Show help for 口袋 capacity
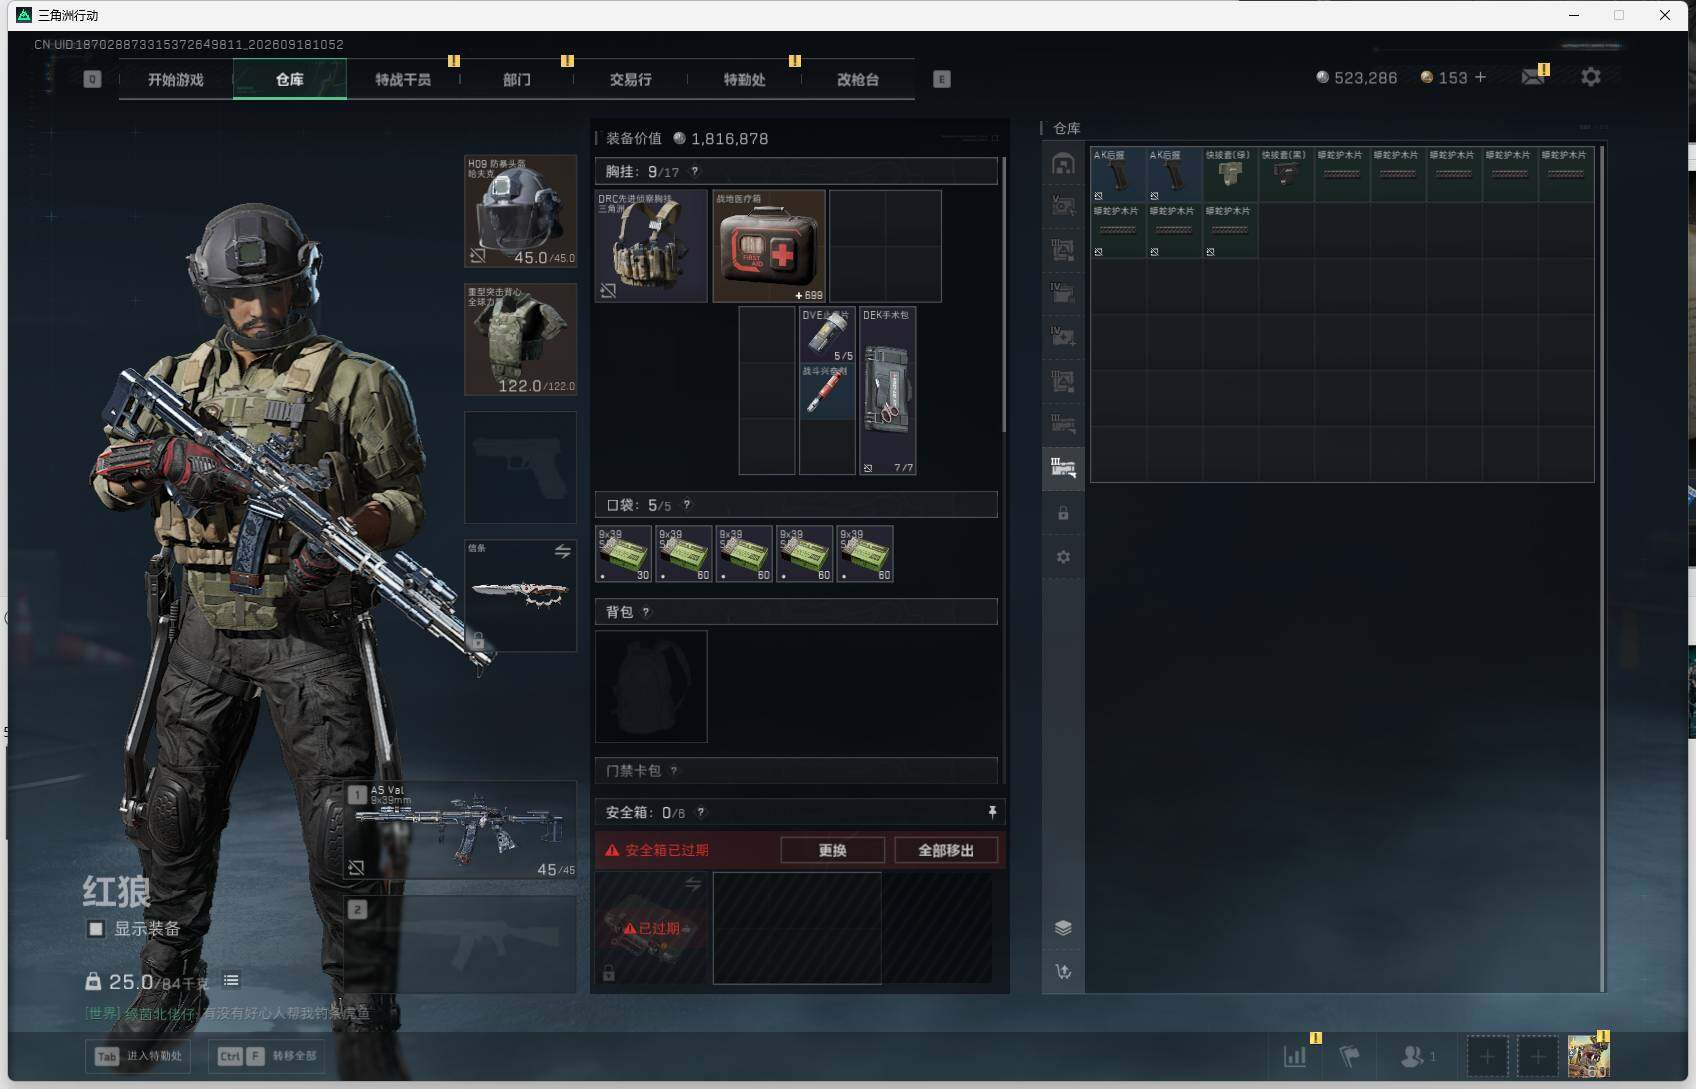The height and width of the screenshot is (1089, 1696). coord(687,505)
